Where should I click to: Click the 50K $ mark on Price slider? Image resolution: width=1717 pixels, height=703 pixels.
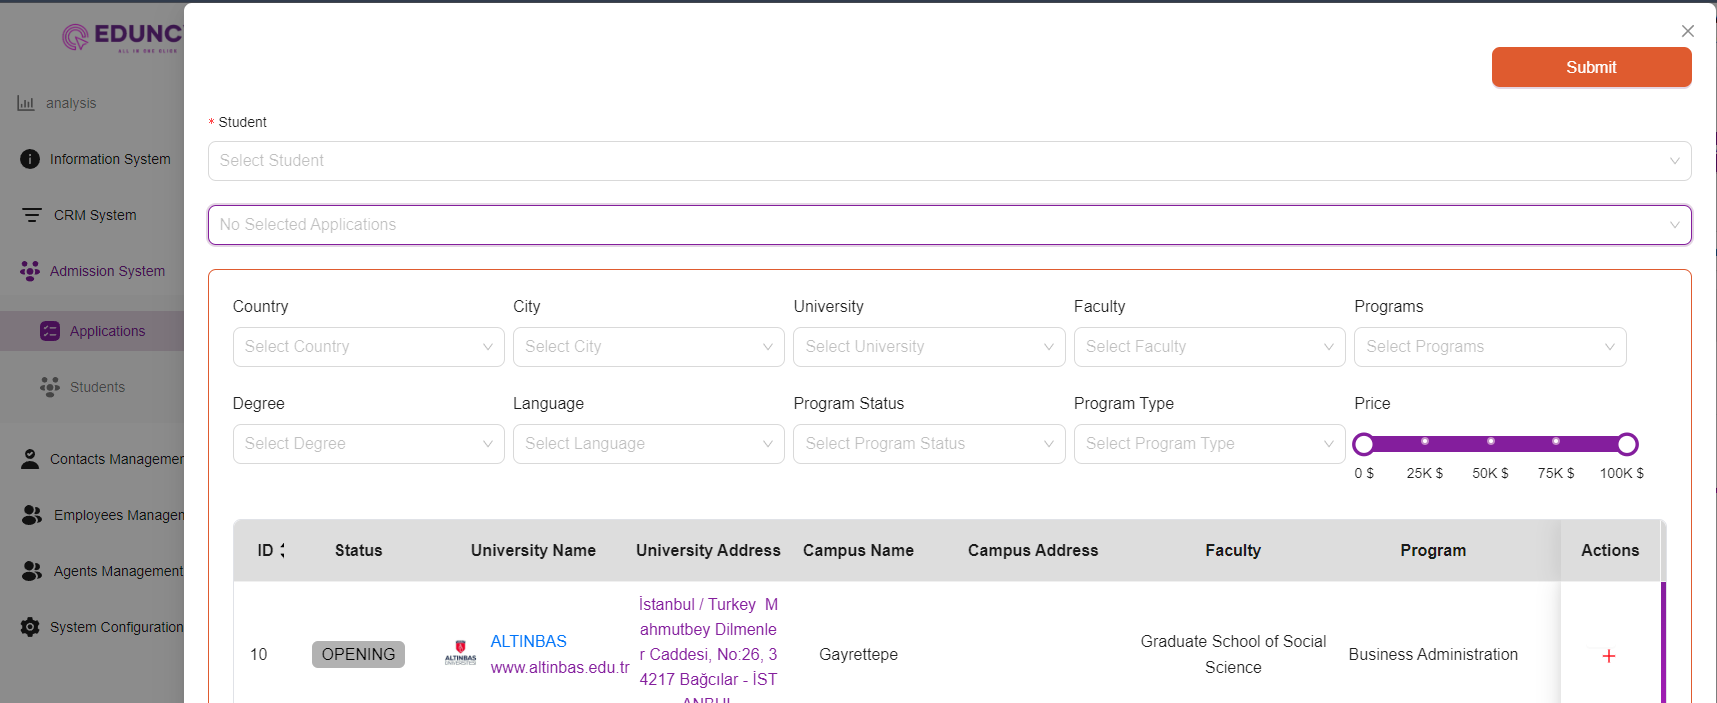pos(1490,442)
